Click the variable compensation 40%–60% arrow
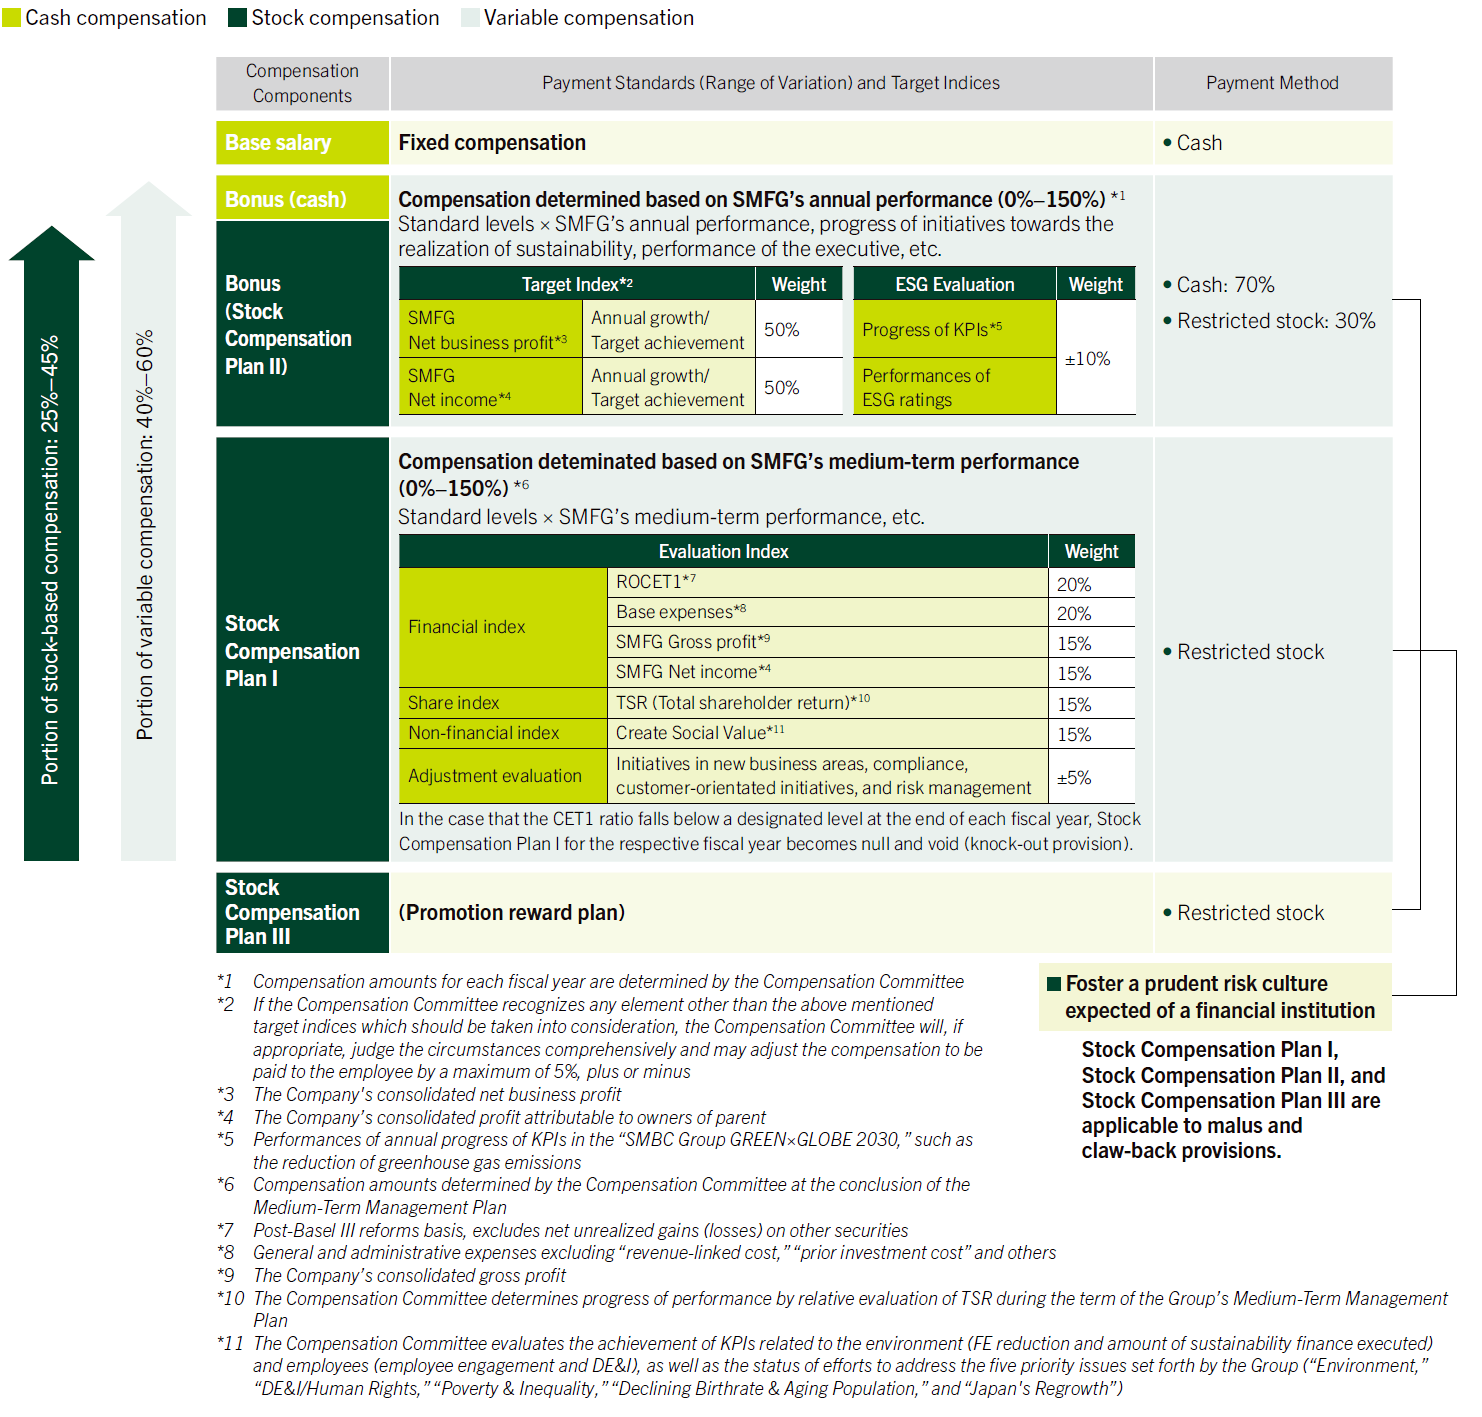 (148, 521)
